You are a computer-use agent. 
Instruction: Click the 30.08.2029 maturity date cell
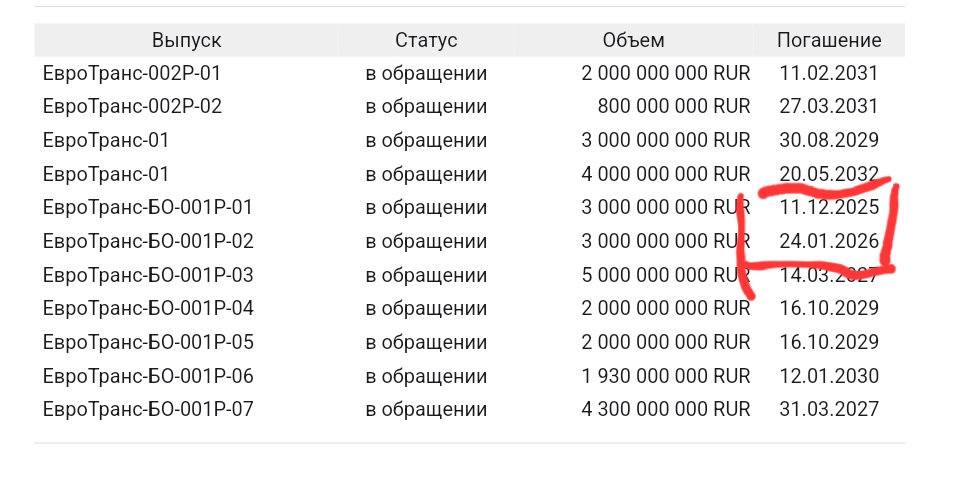click(829, 140)
